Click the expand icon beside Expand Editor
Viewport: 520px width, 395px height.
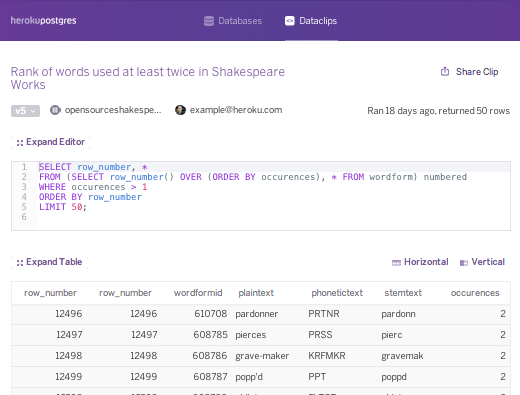(20, 143)
